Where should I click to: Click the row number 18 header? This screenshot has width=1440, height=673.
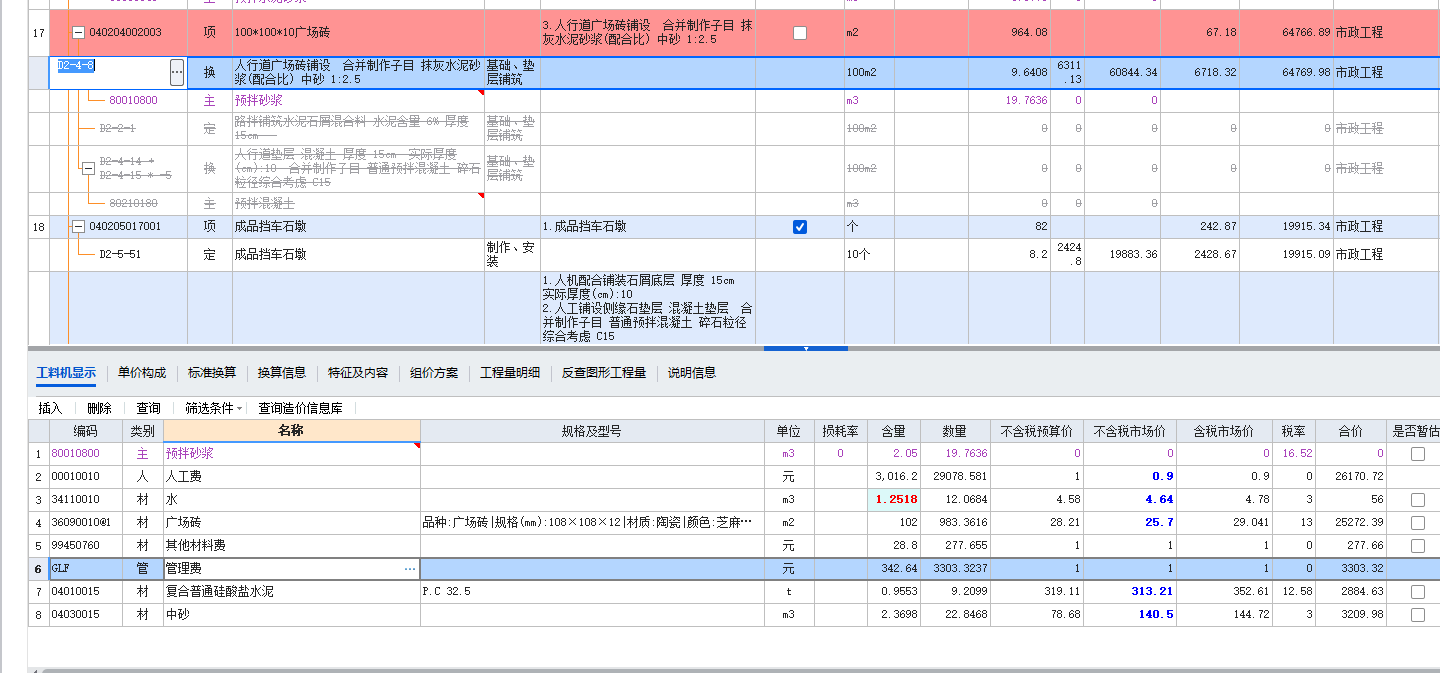coord(38,227)
